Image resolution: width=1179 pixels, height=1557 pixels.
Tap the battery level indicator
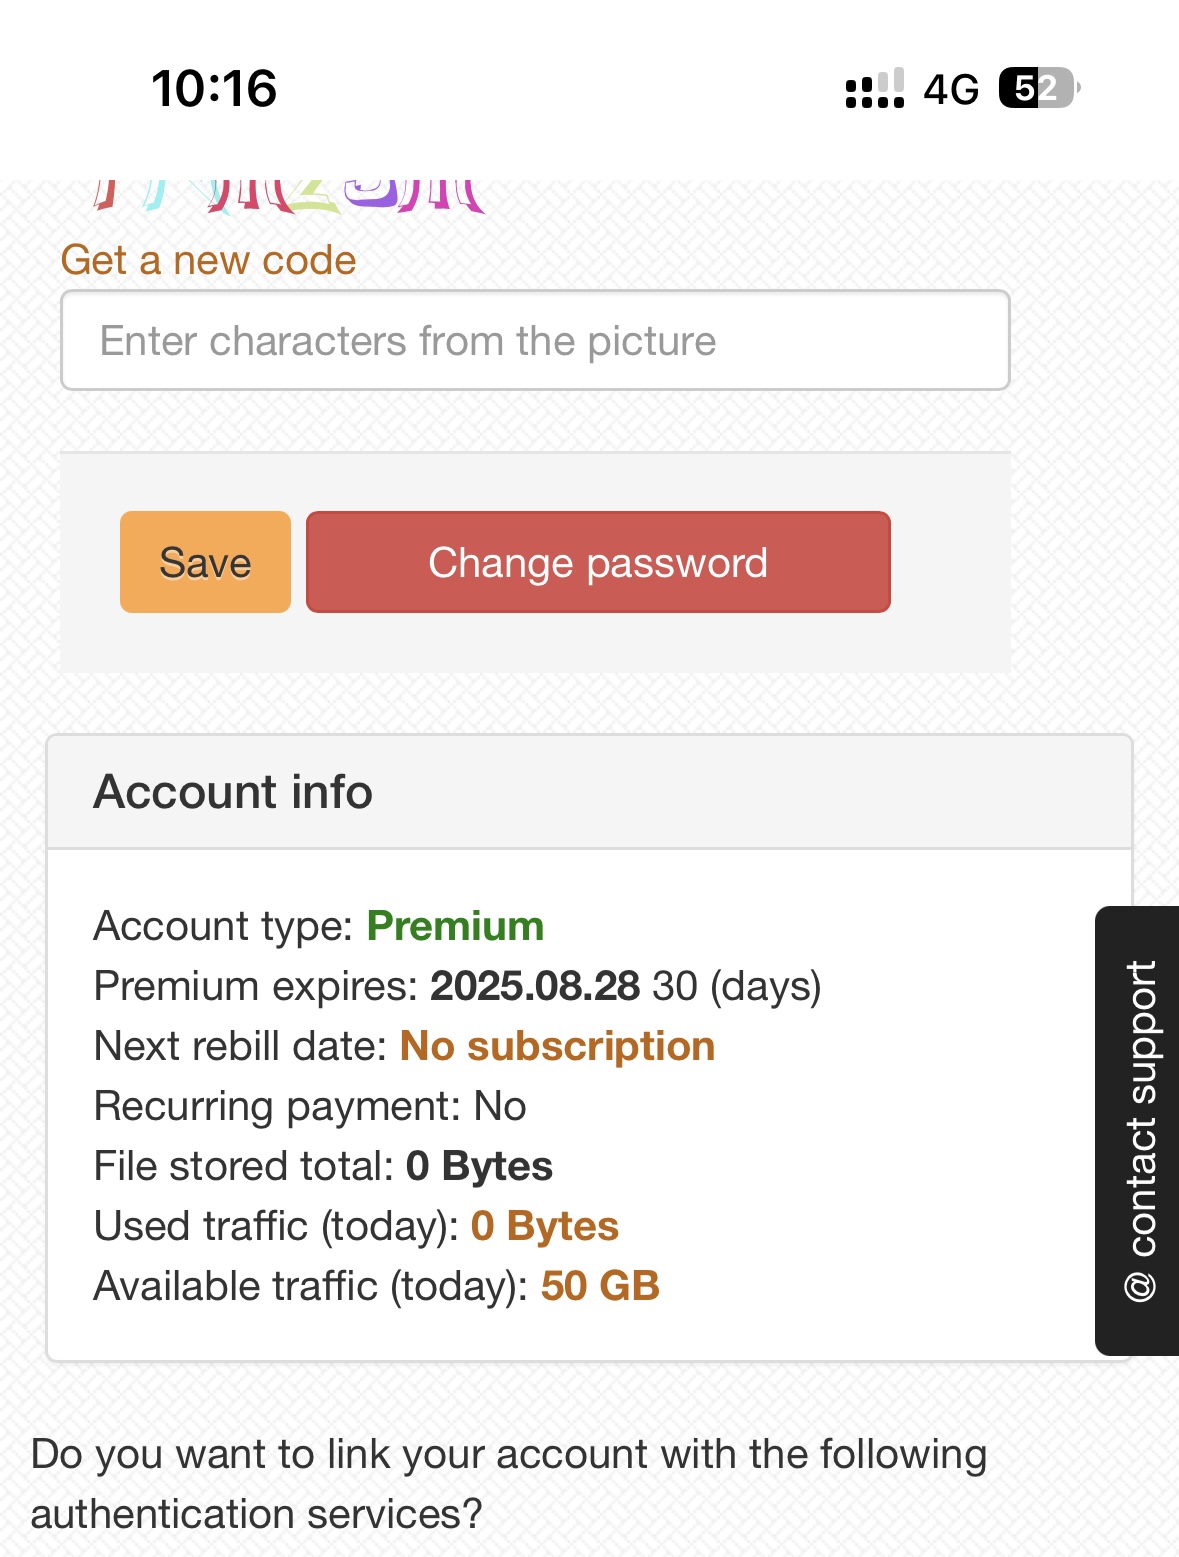[1038, 88]
